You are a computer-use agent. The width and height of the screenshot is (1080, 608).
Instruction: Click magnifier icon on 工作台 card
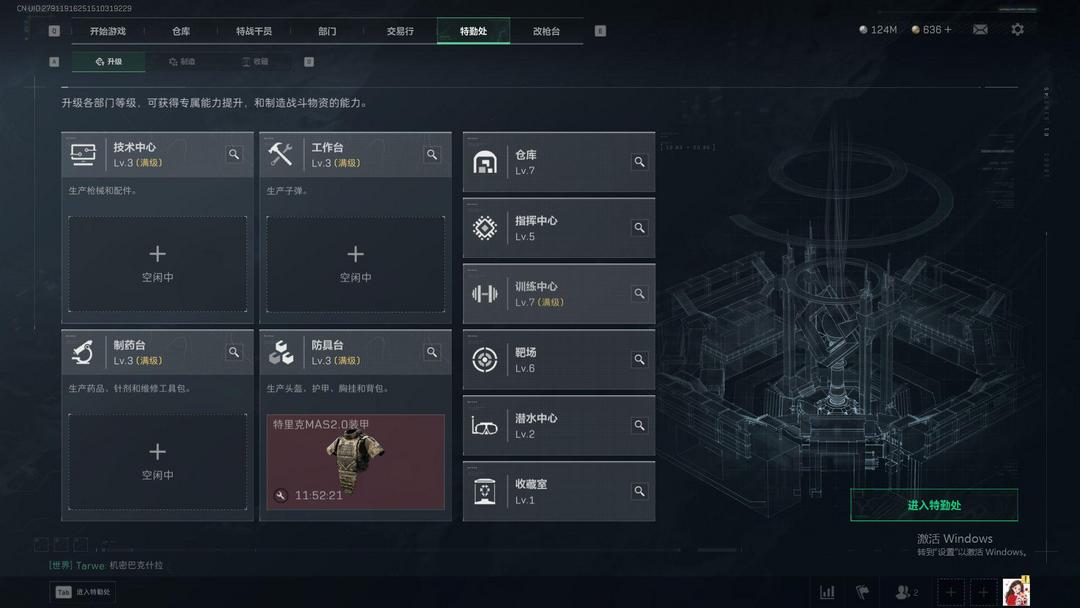point(432,154)
